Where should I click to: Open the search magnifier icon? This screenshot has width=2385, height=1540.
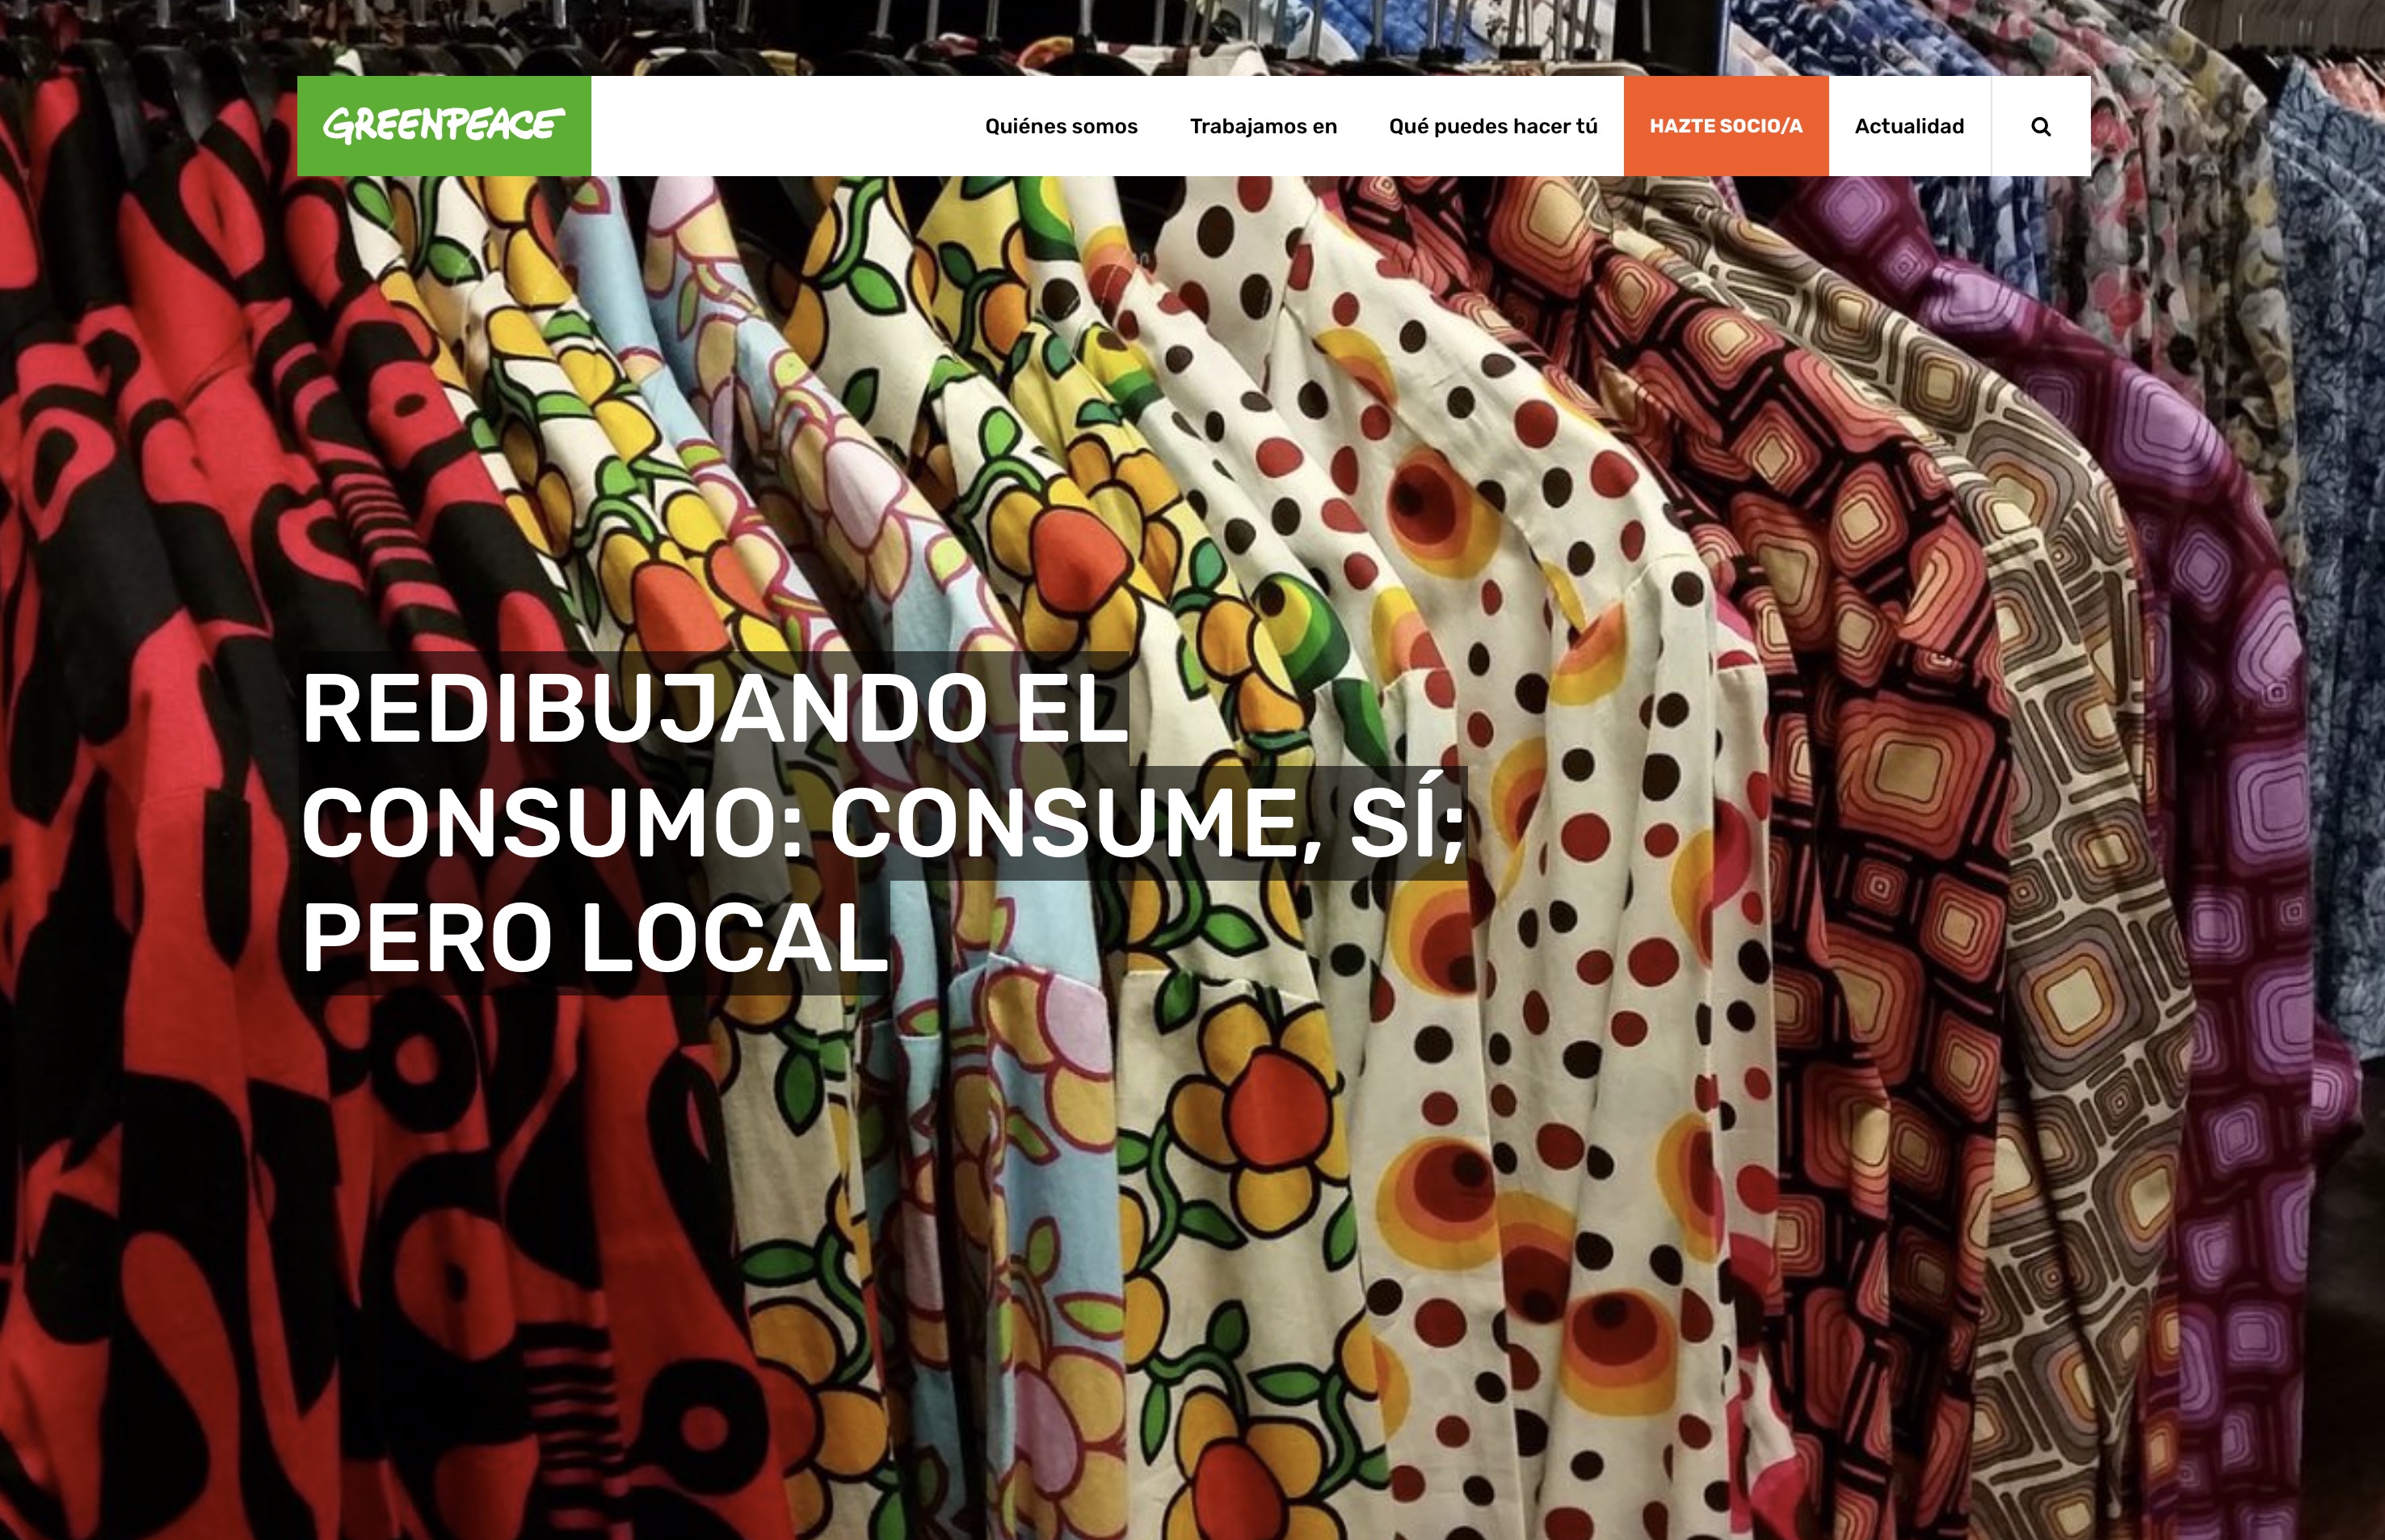[2041, 126]
